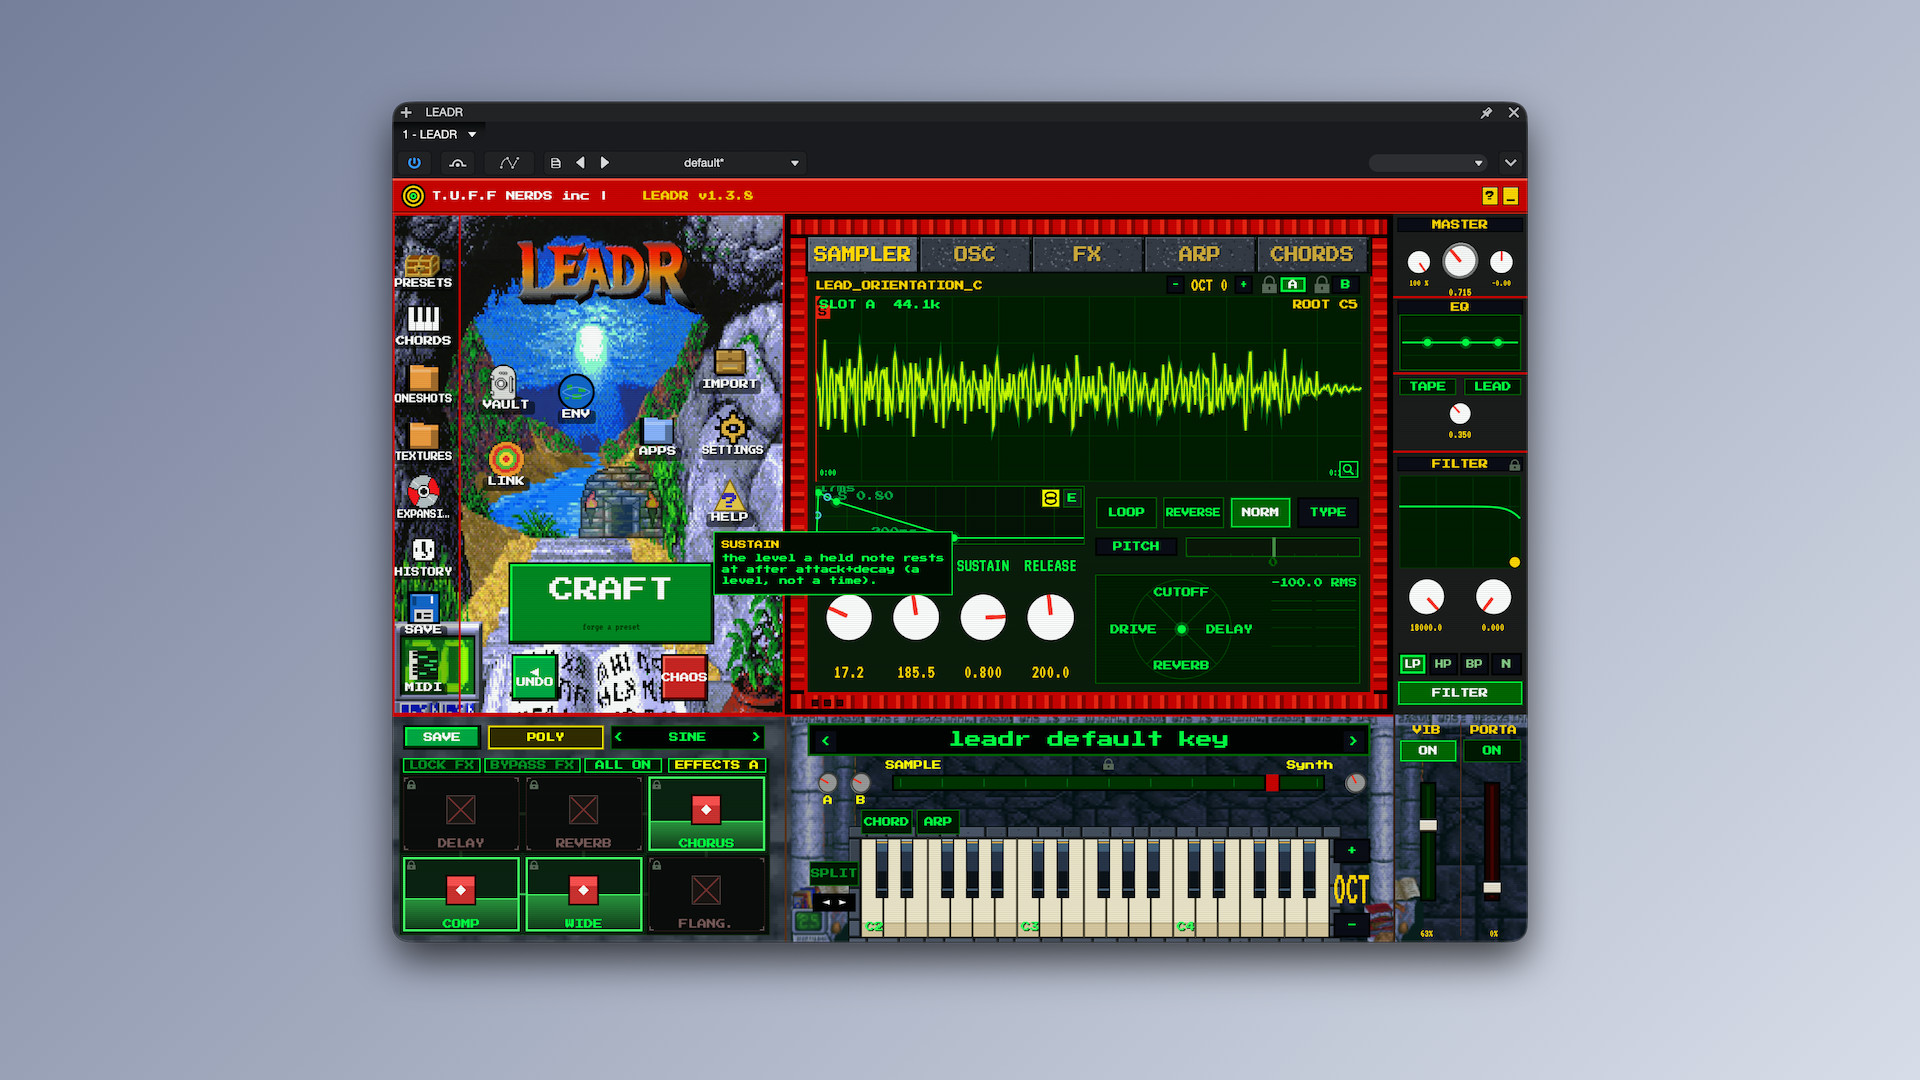
Task: Toggle the plugin power button
Action: pos(414,163)
